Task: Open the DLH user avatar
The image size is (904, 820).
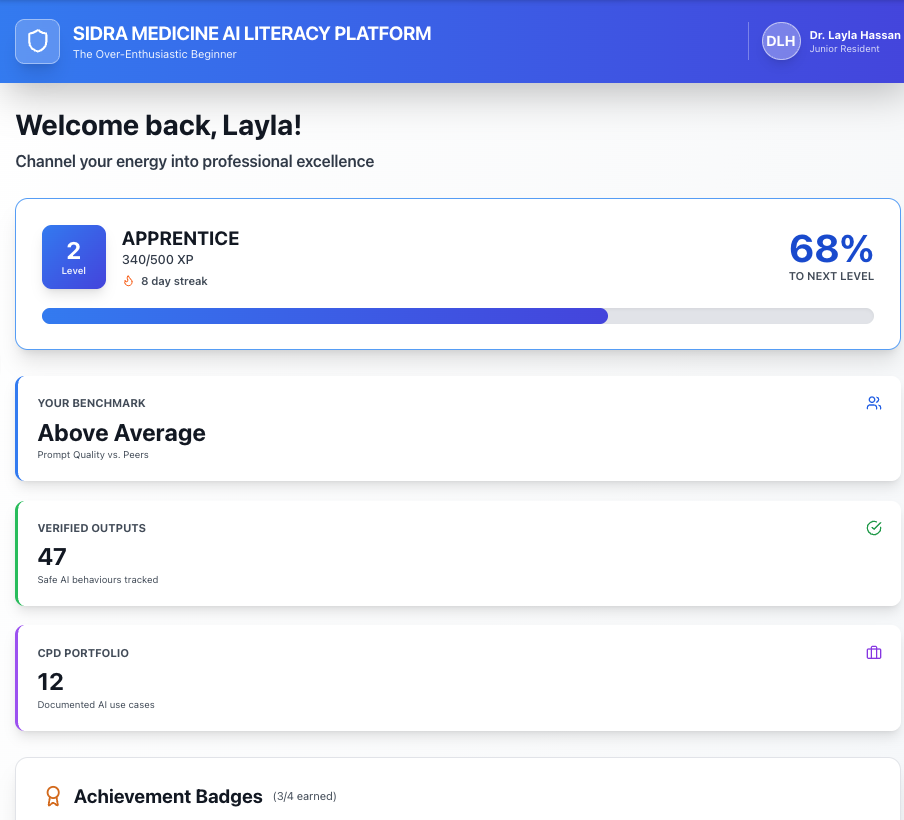Action: tap(781, 41)
